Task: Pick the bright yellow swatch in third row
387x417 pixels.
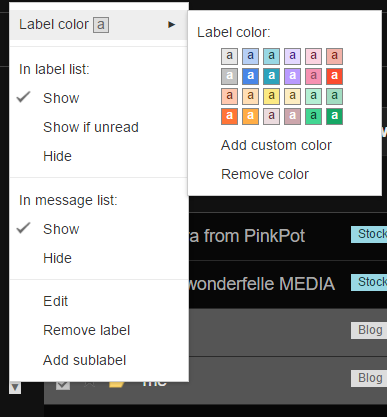Action: pos(271,96)
